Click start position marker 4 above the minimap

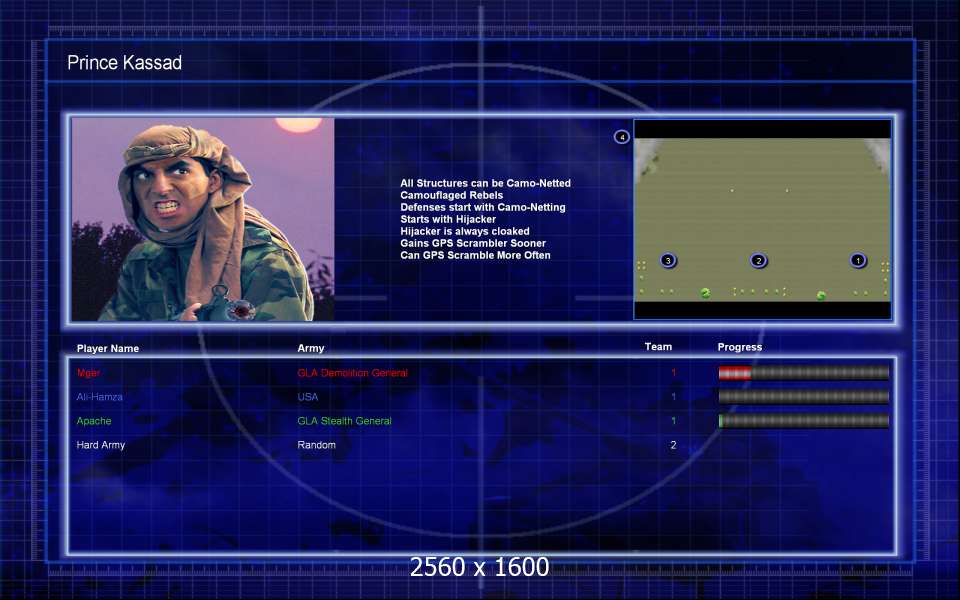(x=621, y=137)
